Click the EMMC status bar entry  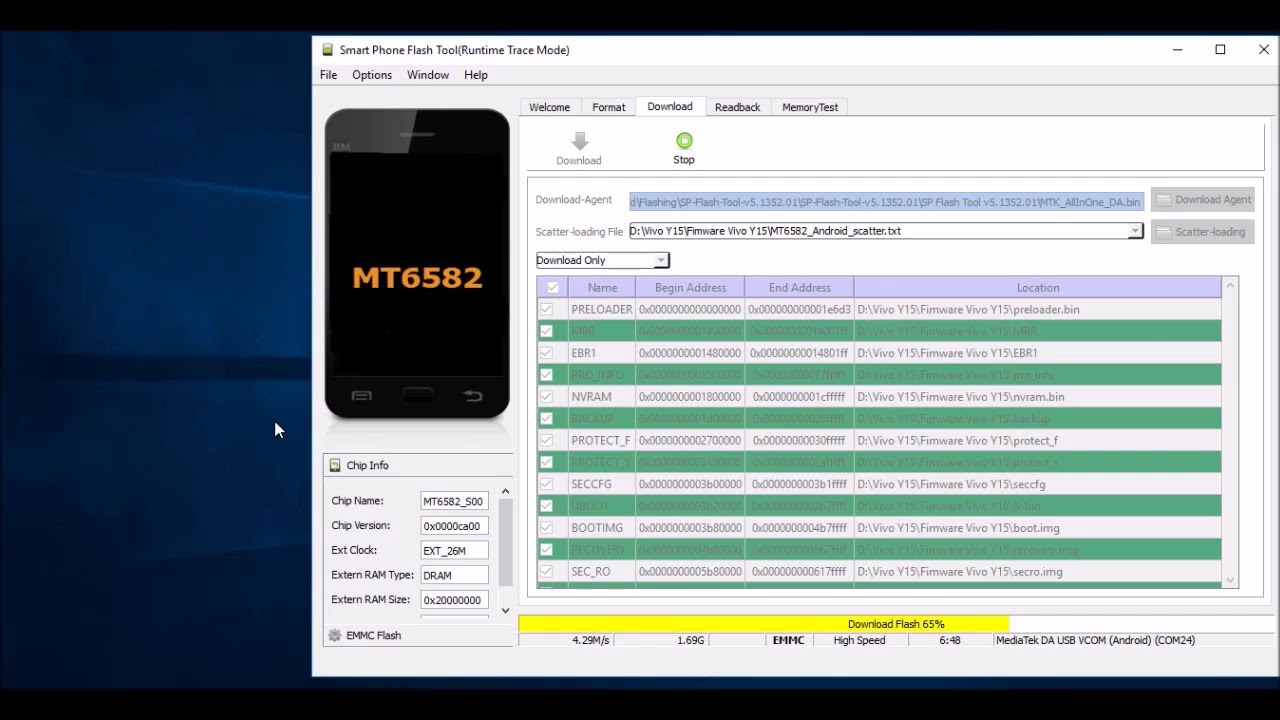788,640
